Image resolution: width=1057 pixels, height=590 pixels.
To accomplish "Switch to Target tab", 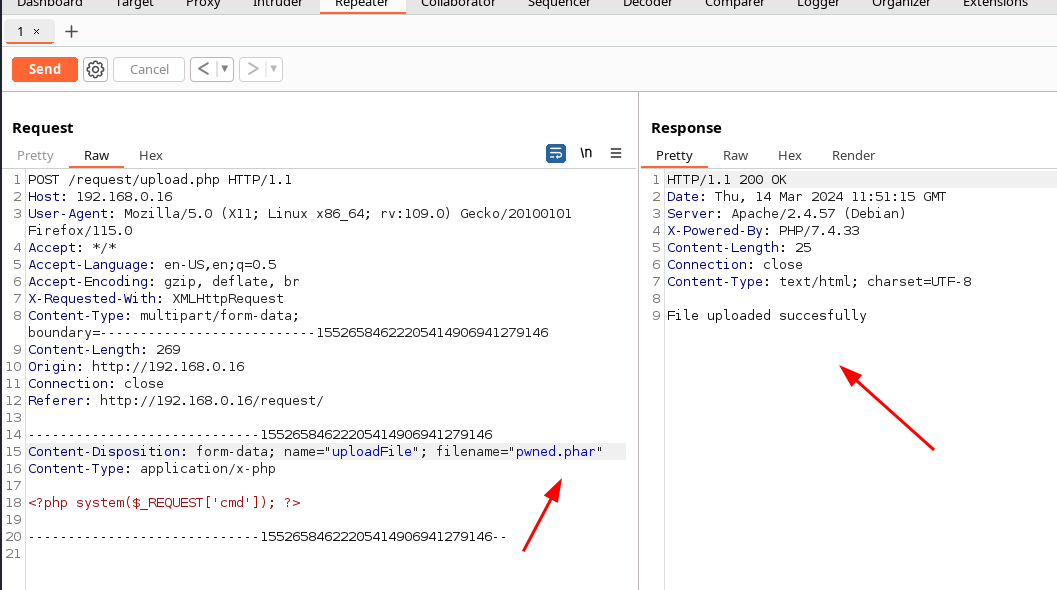I will [x=134, y=4].
